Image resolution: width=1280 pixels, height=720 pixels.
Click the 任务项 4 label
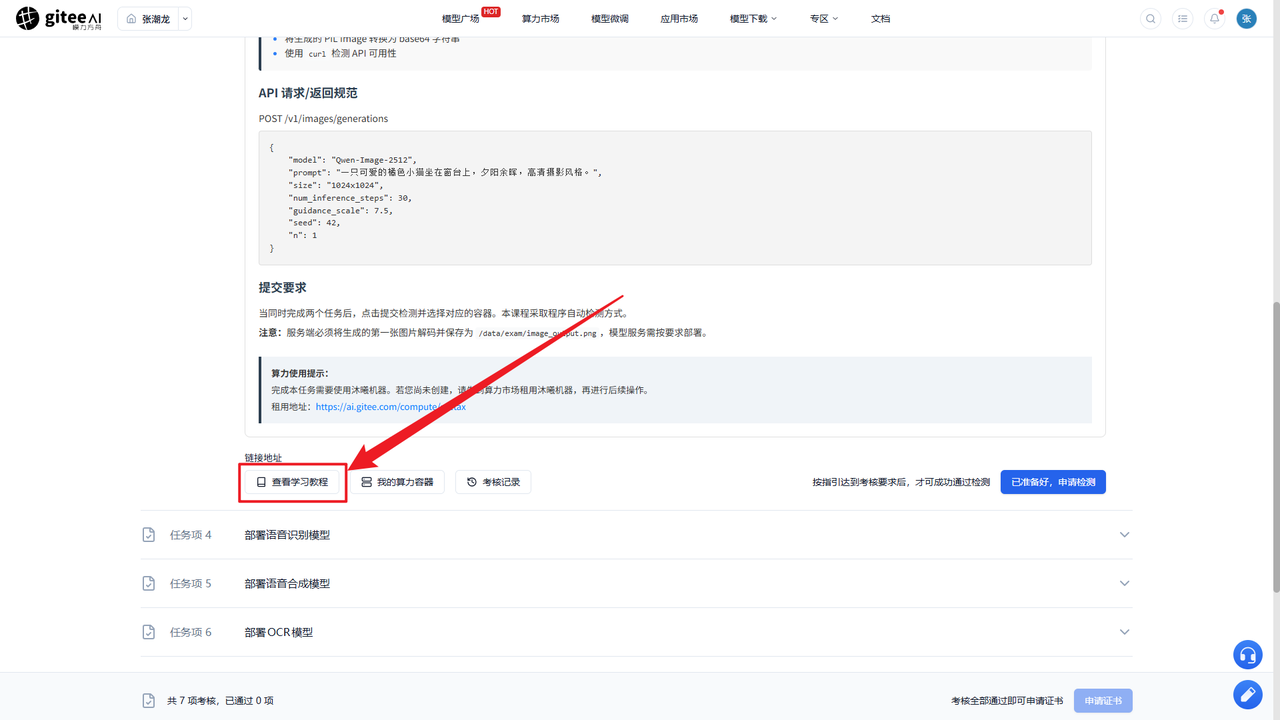191,535
